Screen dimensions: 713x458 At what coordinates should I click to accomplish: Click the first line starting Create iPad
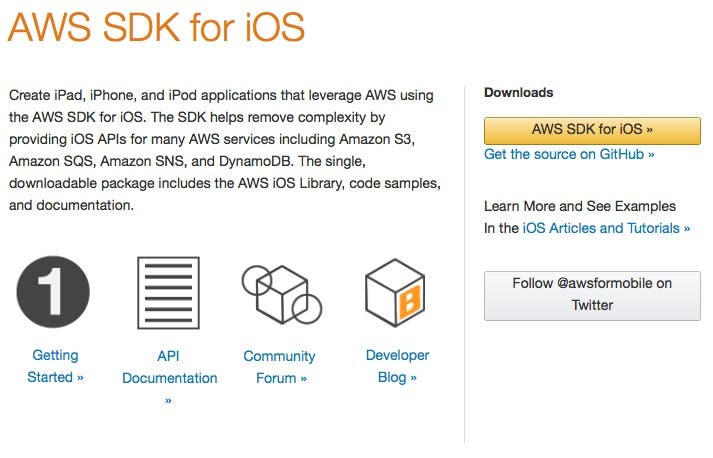220,95
